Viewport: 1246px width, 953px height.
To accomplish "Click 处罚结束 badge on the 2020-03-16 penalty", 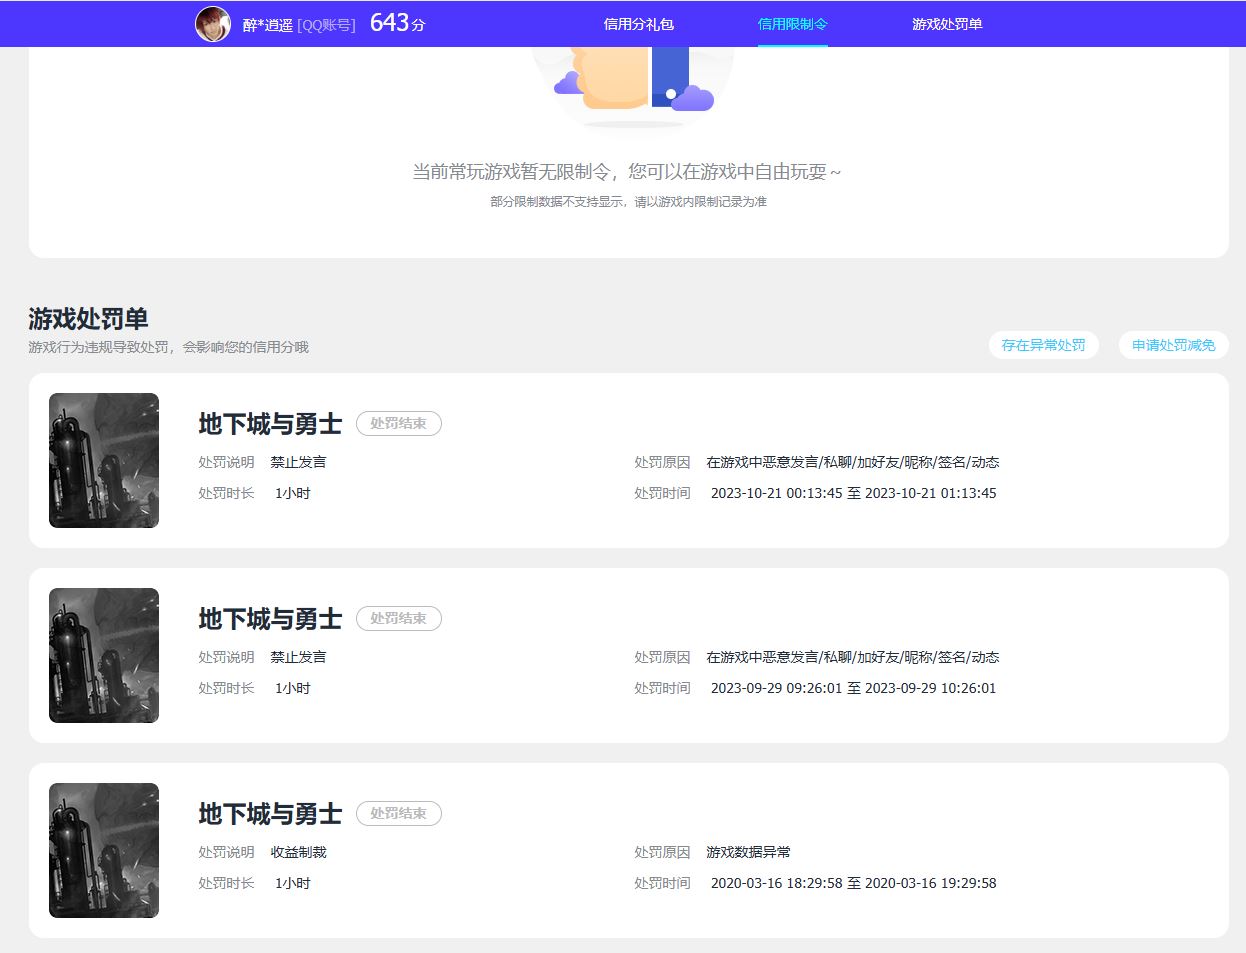I will 398,814.
